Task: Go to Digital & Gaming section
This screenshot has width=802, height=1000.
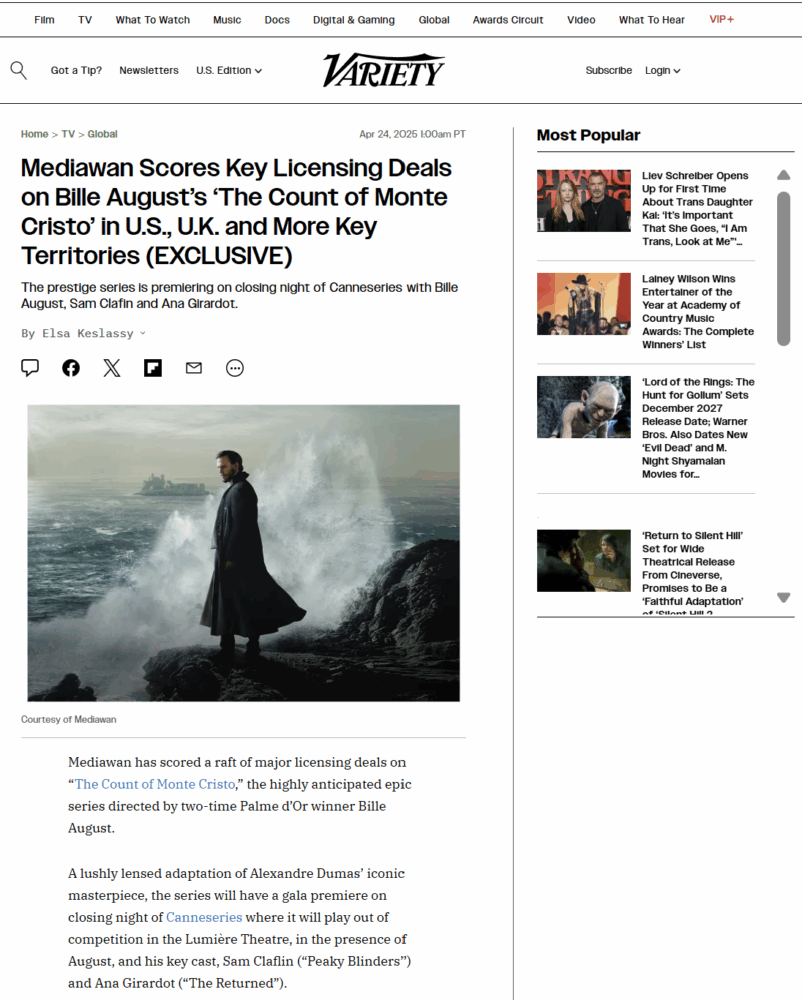Action: pyautogui.click(x=354, y=20)
